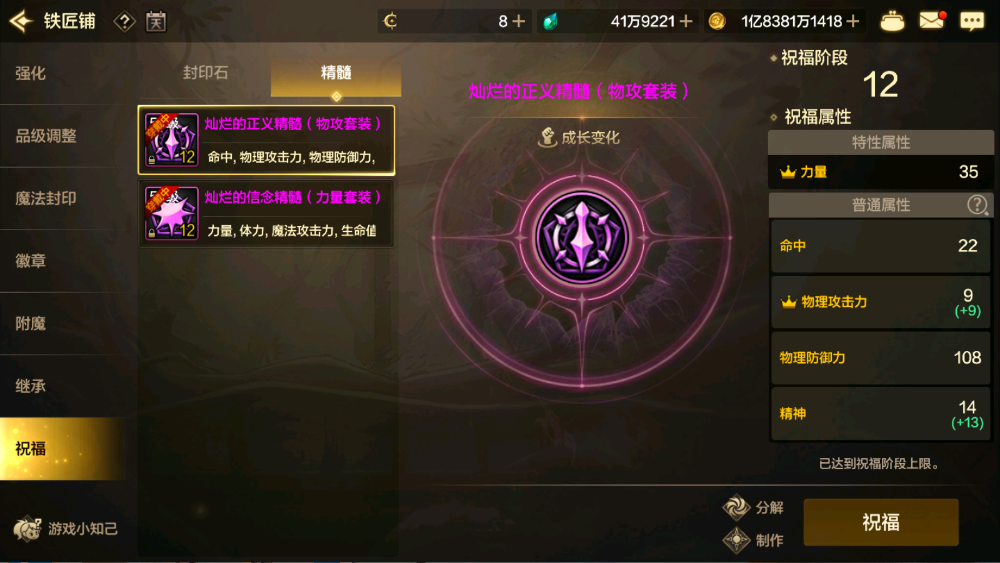1000x563 pixels.
Task: Select the 精髓 tab
Action: tap(336, 73)
